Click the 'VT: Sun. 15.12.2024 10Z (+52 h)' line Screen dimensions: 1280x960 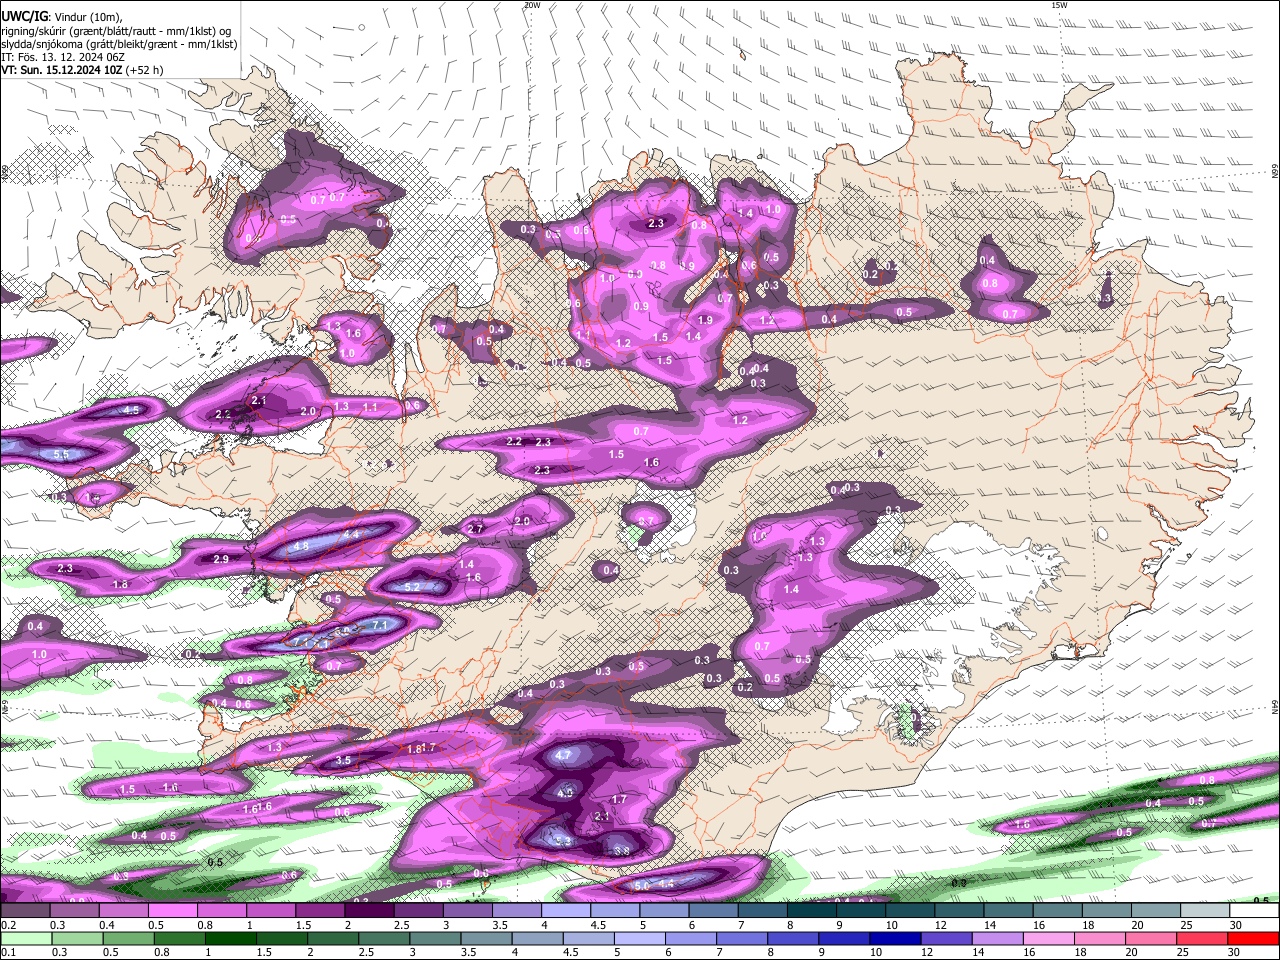(82, 70)
